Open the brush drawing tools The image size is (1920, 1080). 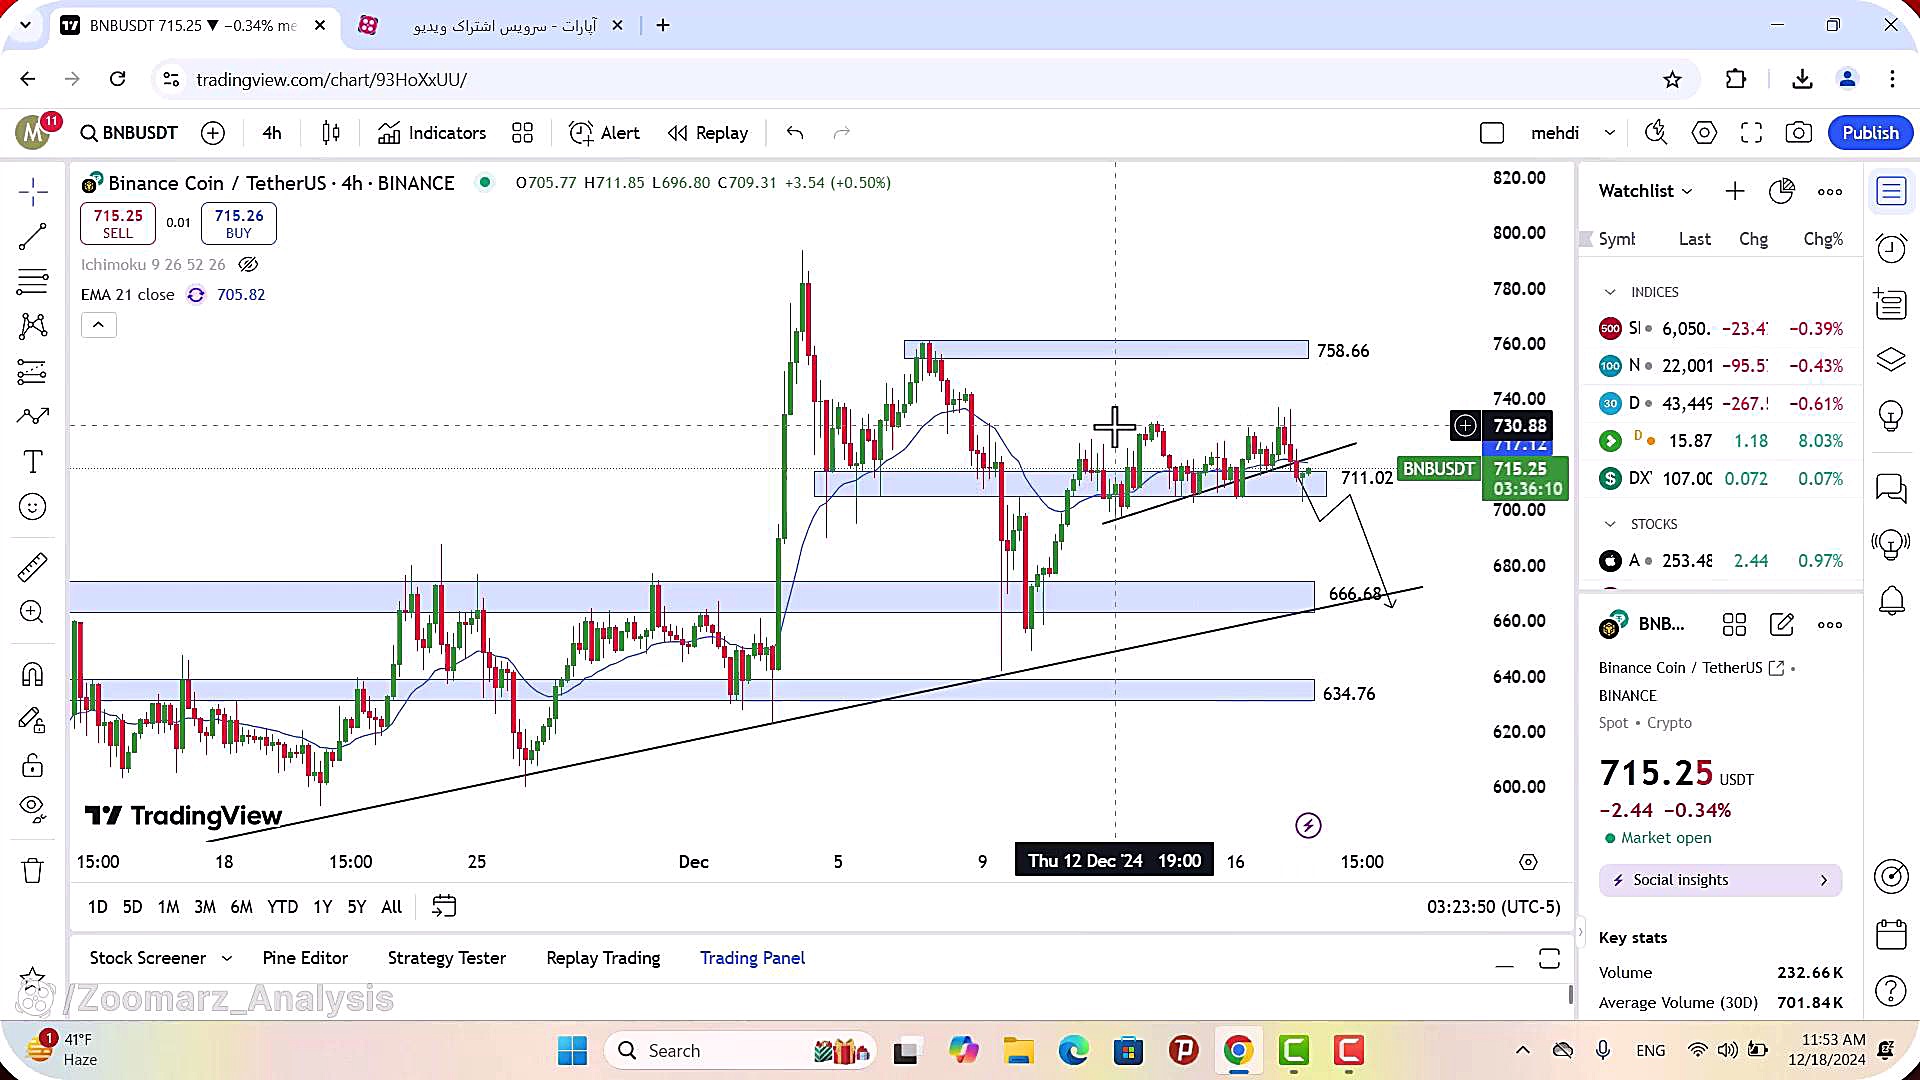tap(33, 416)
